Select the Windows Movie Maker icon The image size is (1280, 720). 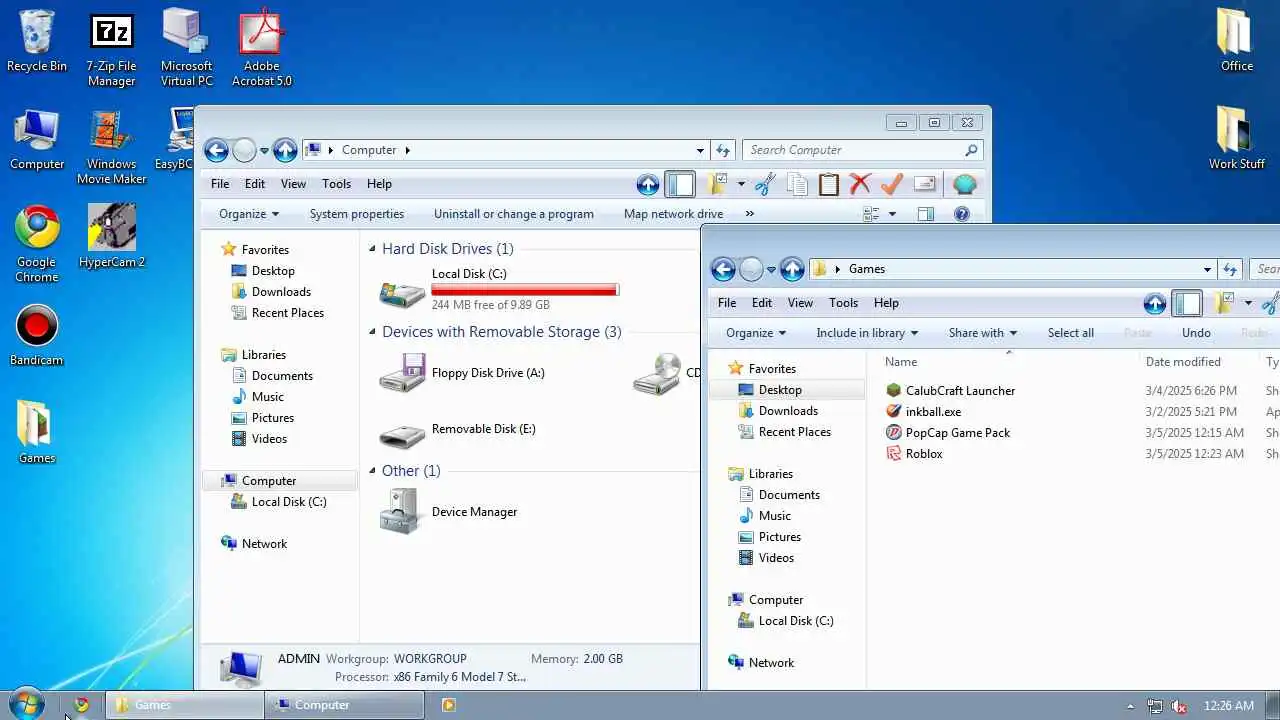click(x=111, y=147)
